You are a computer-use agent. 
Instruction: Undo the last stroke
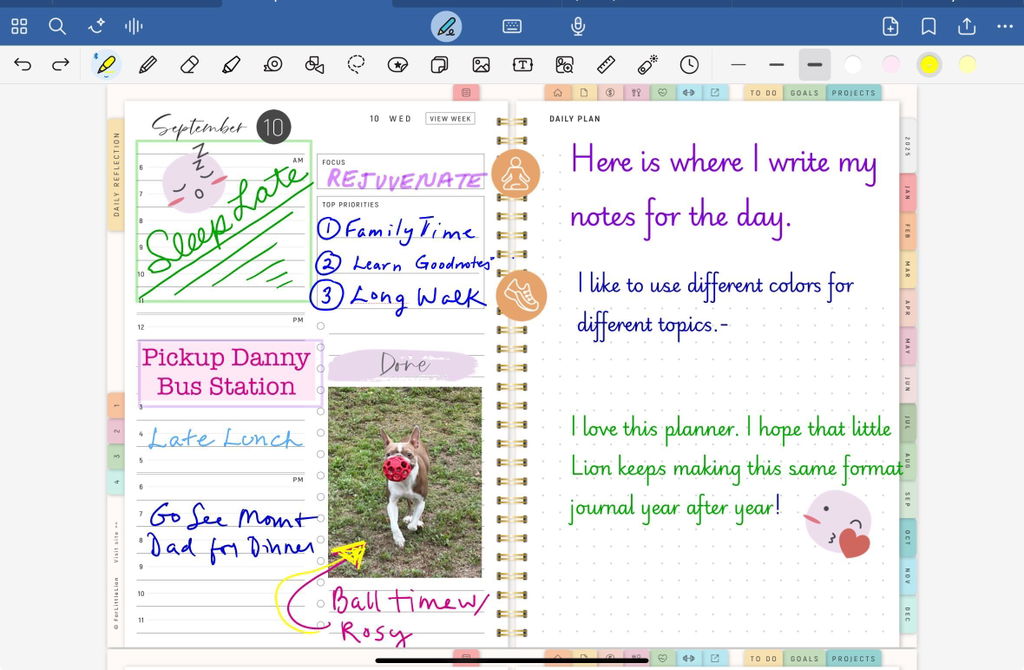(x=23, y=65)
